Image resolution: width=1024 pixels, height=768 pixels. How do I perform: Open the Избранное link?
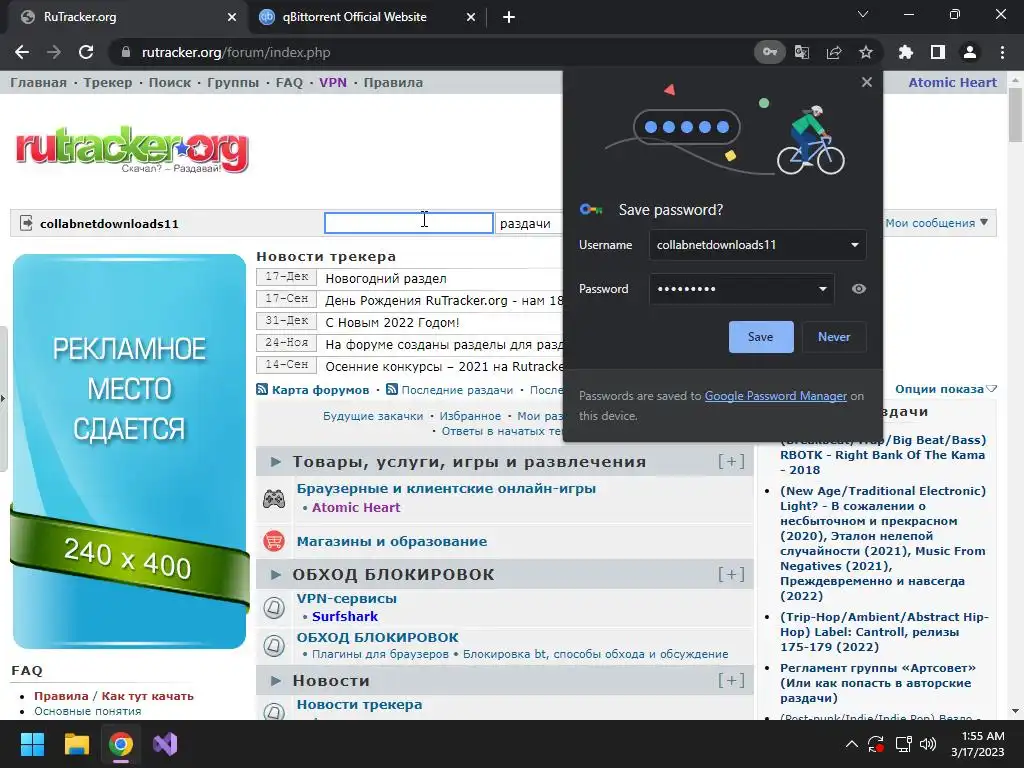point(470,416)
